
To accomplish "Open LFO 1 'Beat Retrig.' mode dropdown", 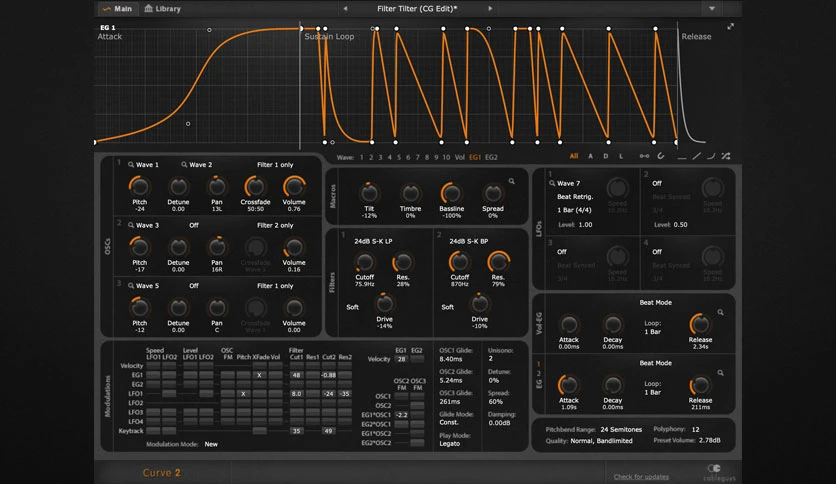I will click(x=575, y=197).
